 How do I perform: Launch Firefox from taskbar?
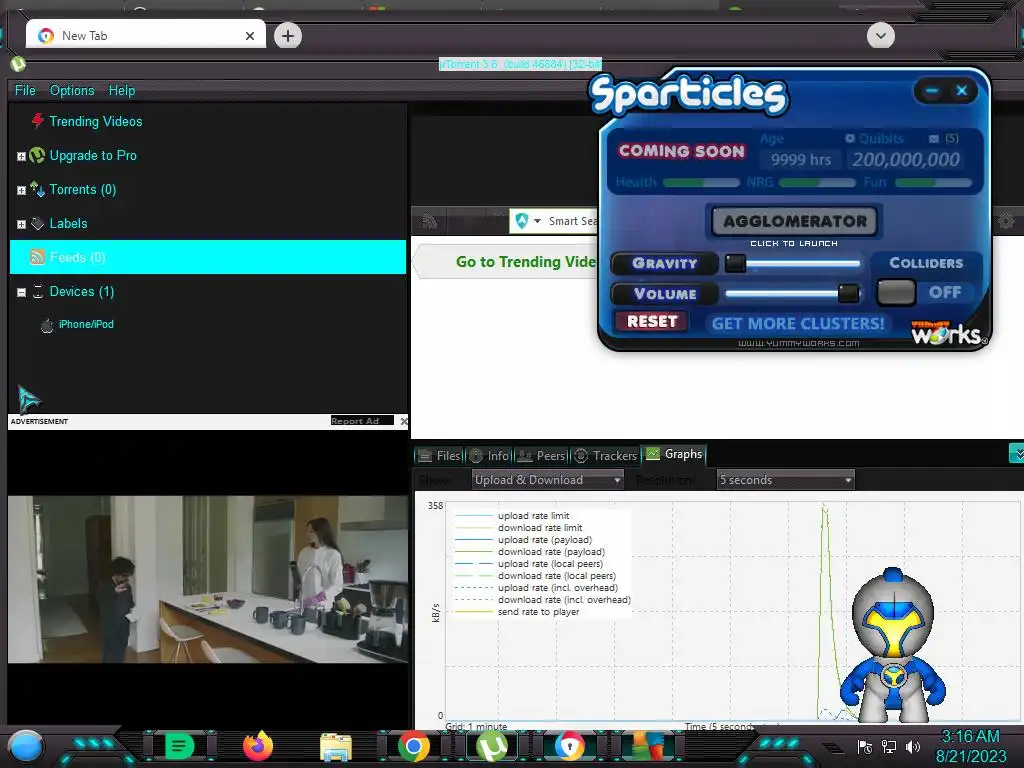[258, 746]
